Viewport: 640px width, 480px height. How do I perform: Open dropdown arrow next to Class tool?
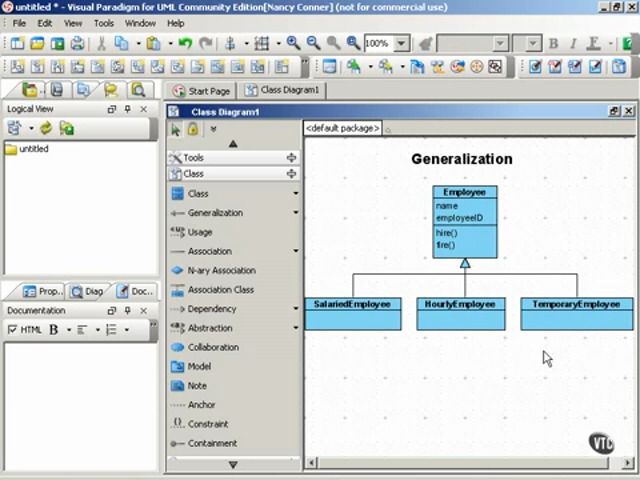pyautogui.click(x=296, y=193)
